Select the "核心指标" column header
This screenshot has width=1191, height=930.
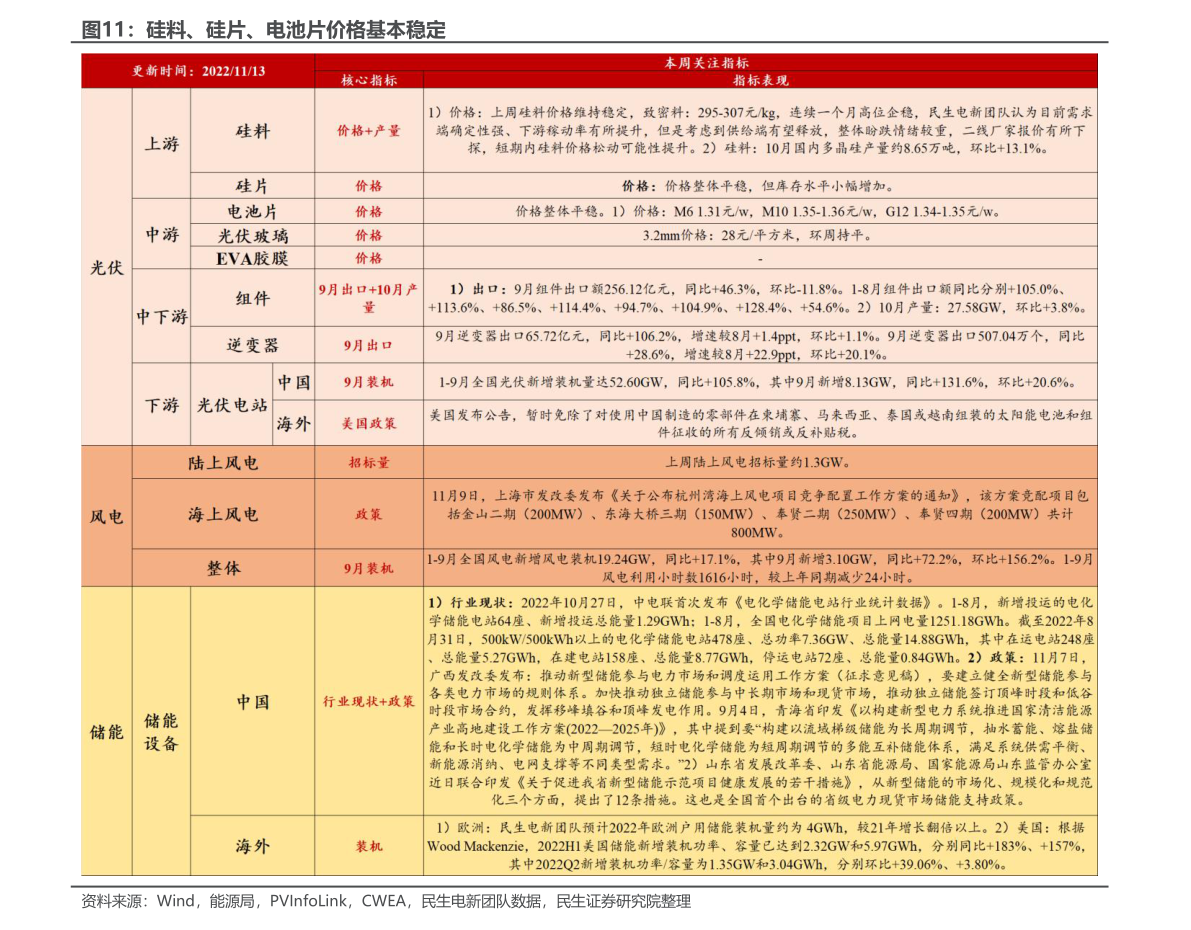pos(368,80)
